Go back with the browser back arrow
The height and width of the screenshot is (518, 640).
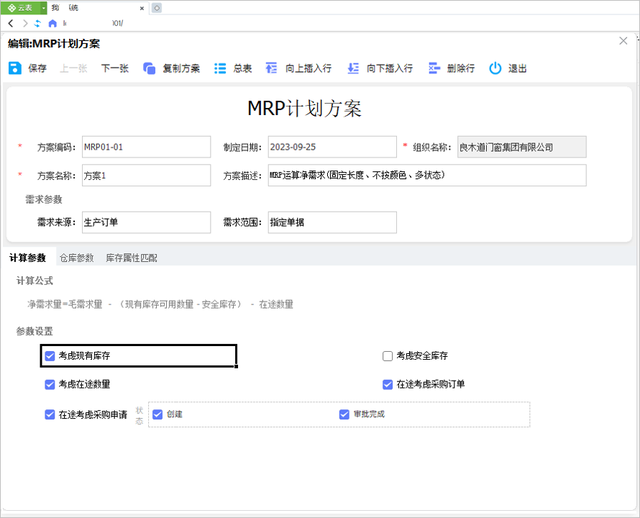tap(11, 23)
